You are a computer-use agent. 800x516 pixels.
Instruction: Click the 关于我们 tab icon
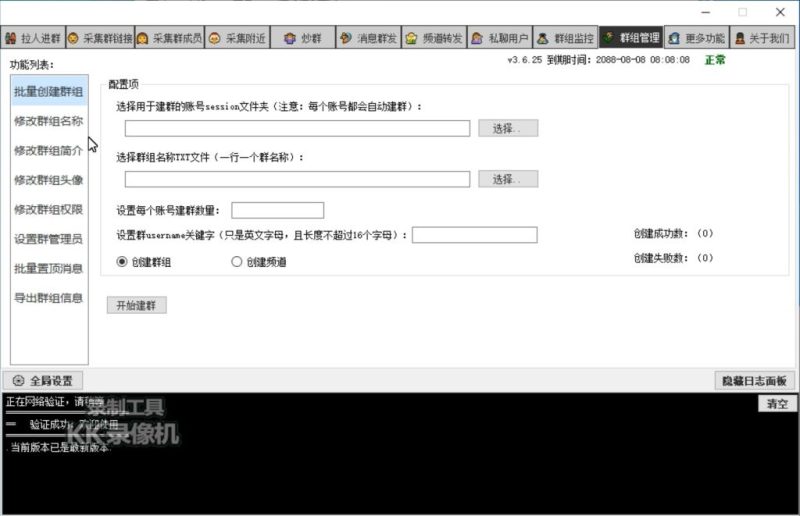(x=740, y=38)
